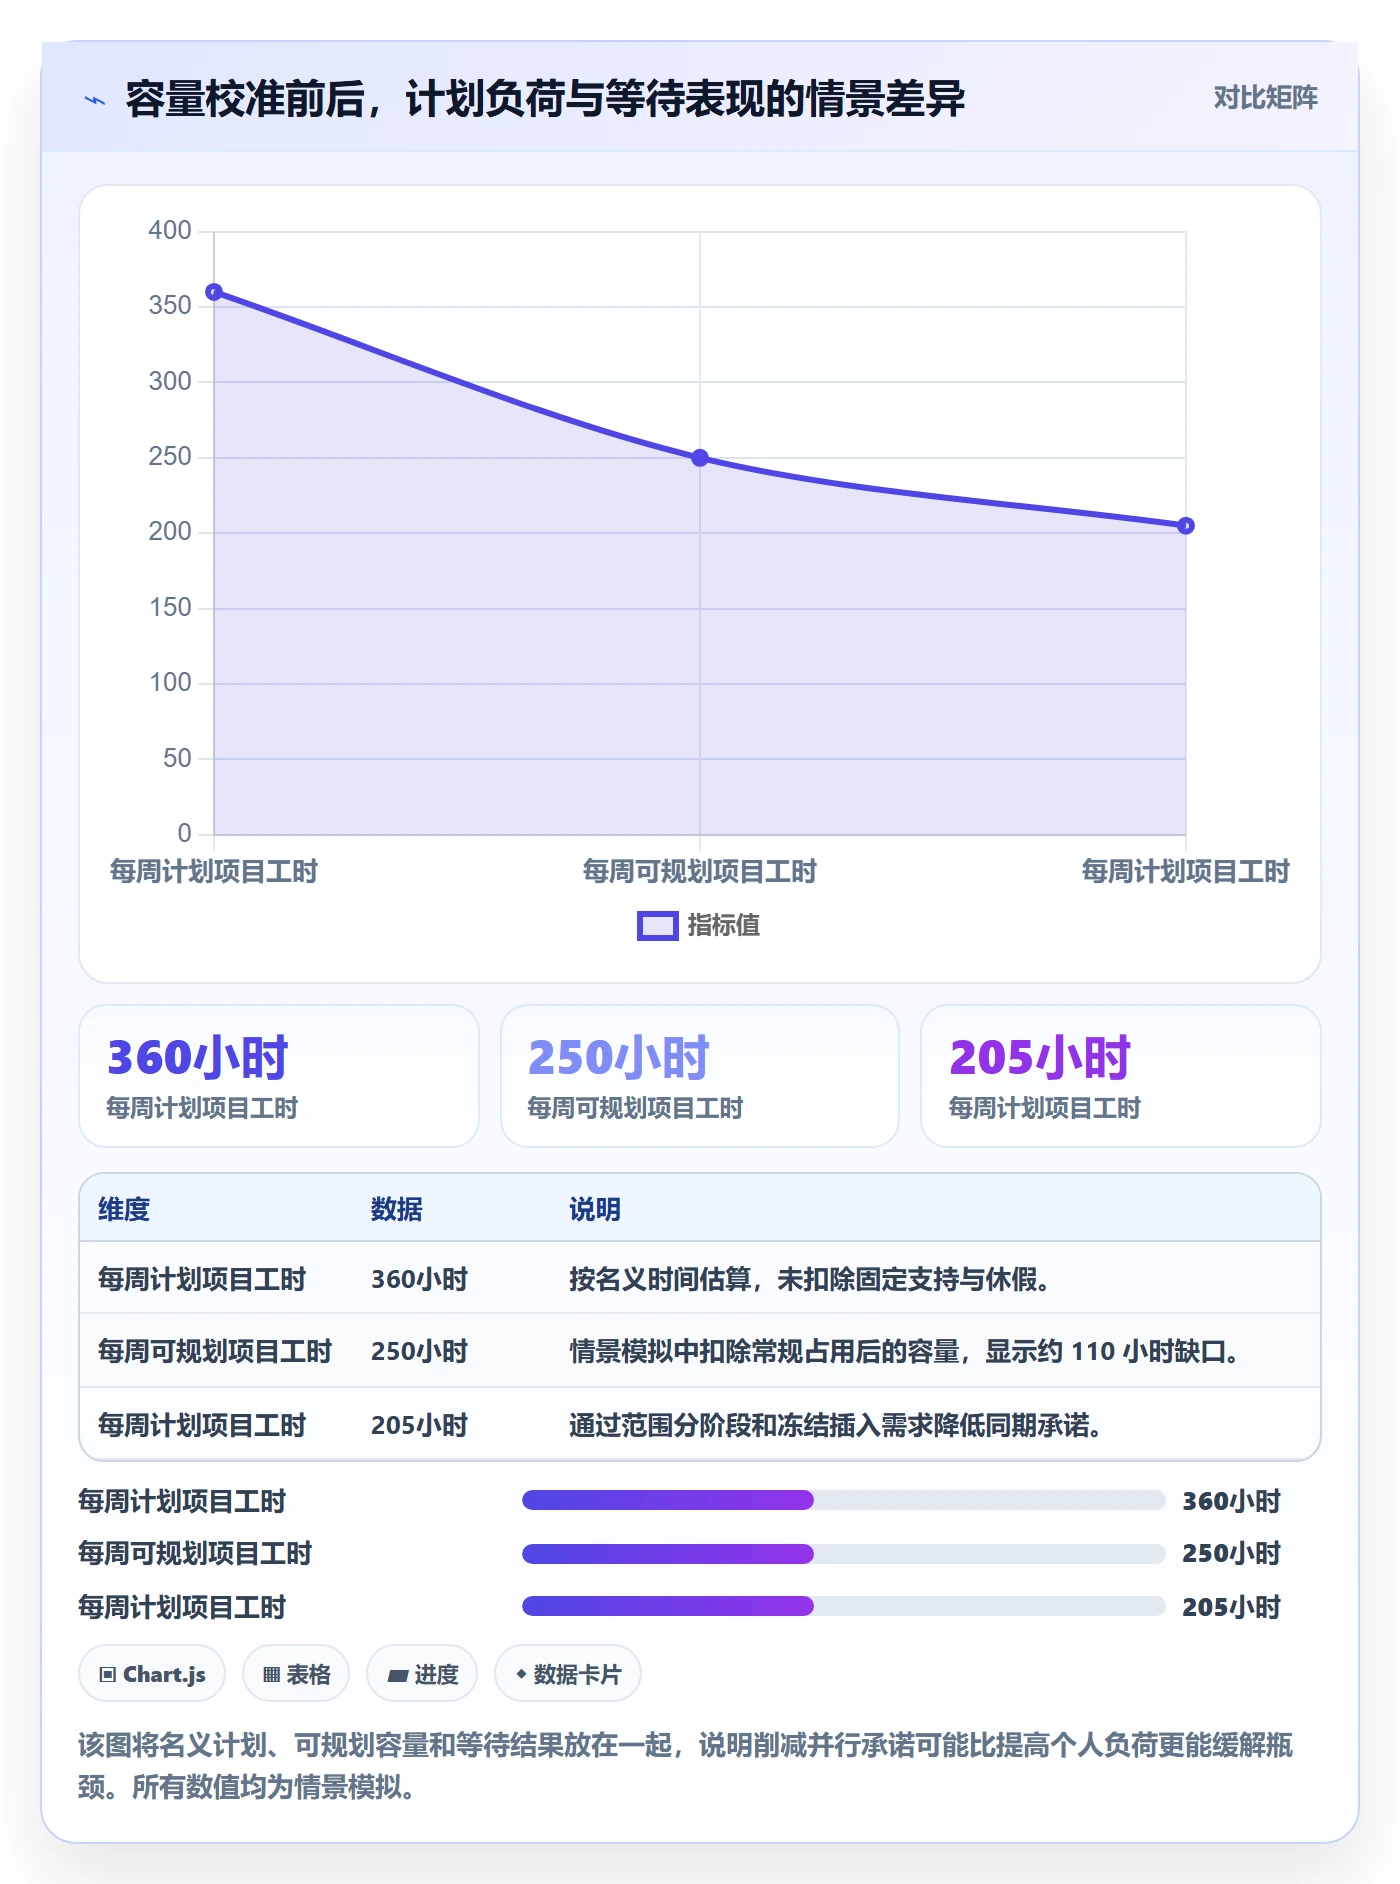
Task: Select the 360小时 cell in the table
Action: pyautogui.click(x=420, y=1280)
